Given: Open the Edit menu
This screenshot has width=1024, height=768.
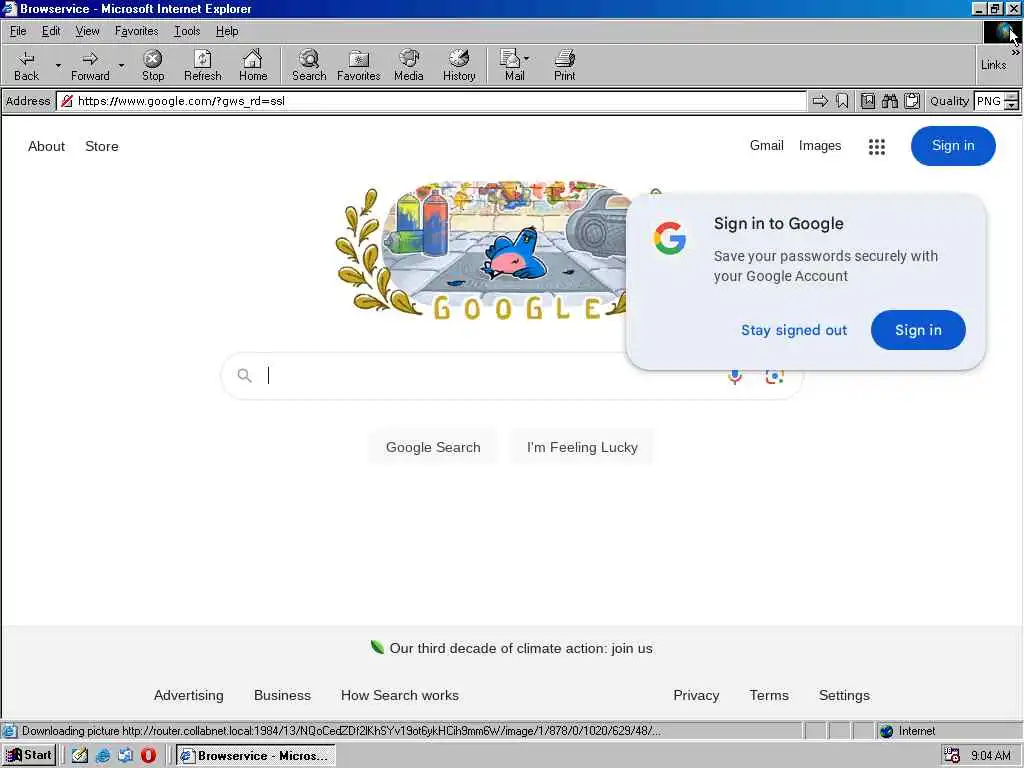Looking at the screenshot, I should [51, 31].
